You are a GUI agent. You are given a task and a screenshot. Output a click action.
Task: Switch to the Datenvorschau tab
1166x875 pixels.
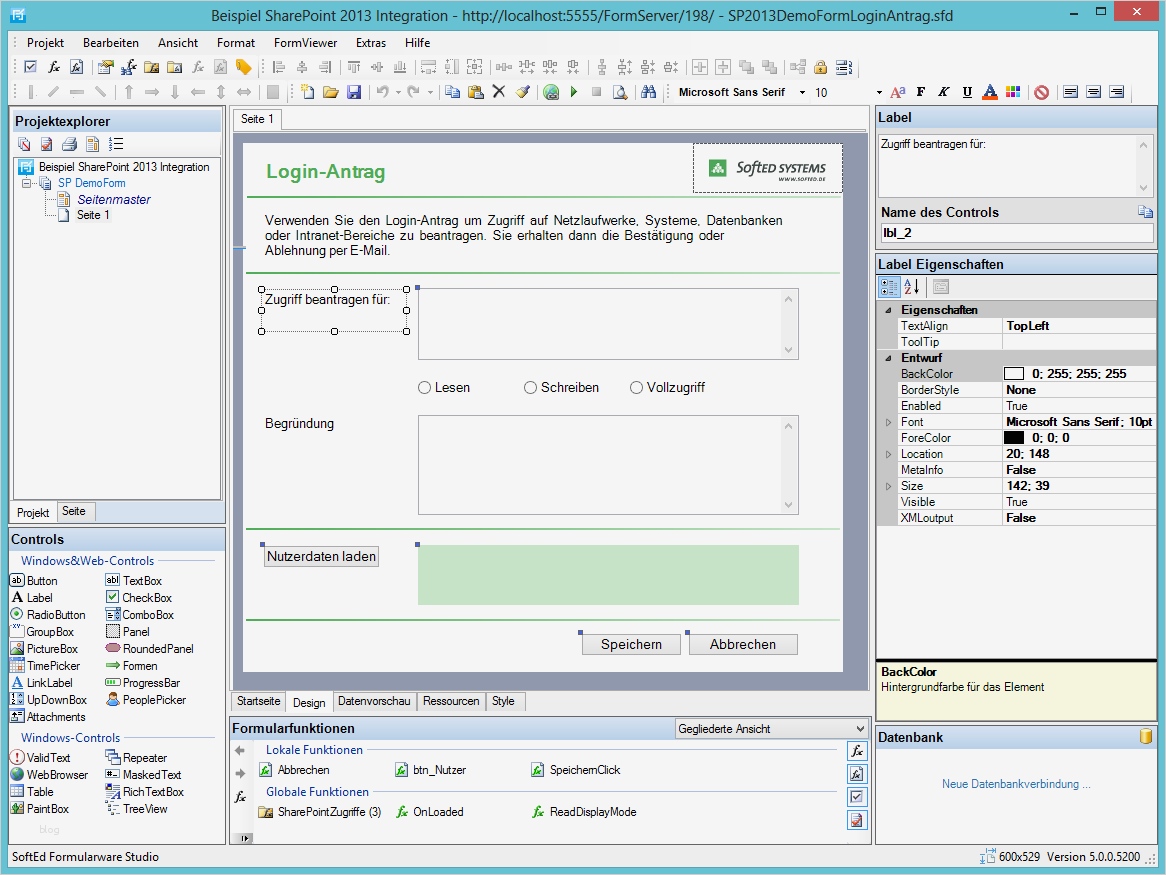tap(373, 701)
